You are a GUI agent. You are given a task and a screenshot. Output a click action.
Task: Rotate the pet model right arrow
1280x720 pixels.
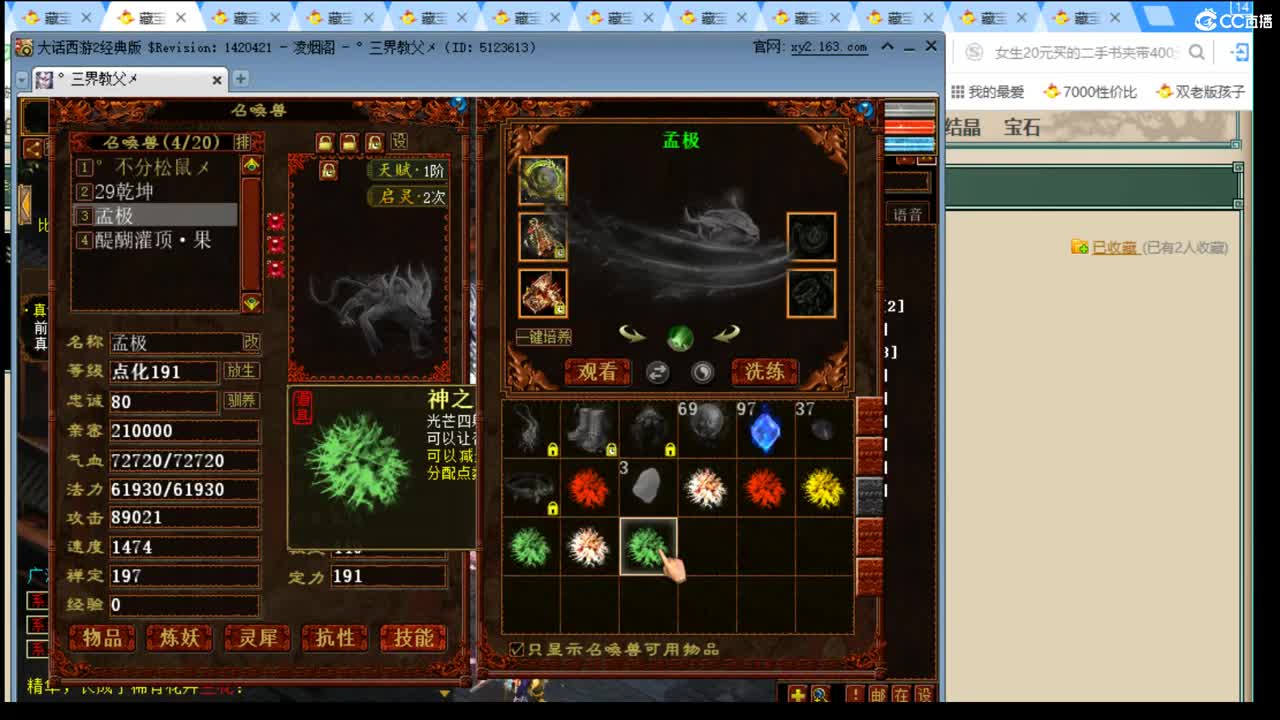[x=727, y=334]
